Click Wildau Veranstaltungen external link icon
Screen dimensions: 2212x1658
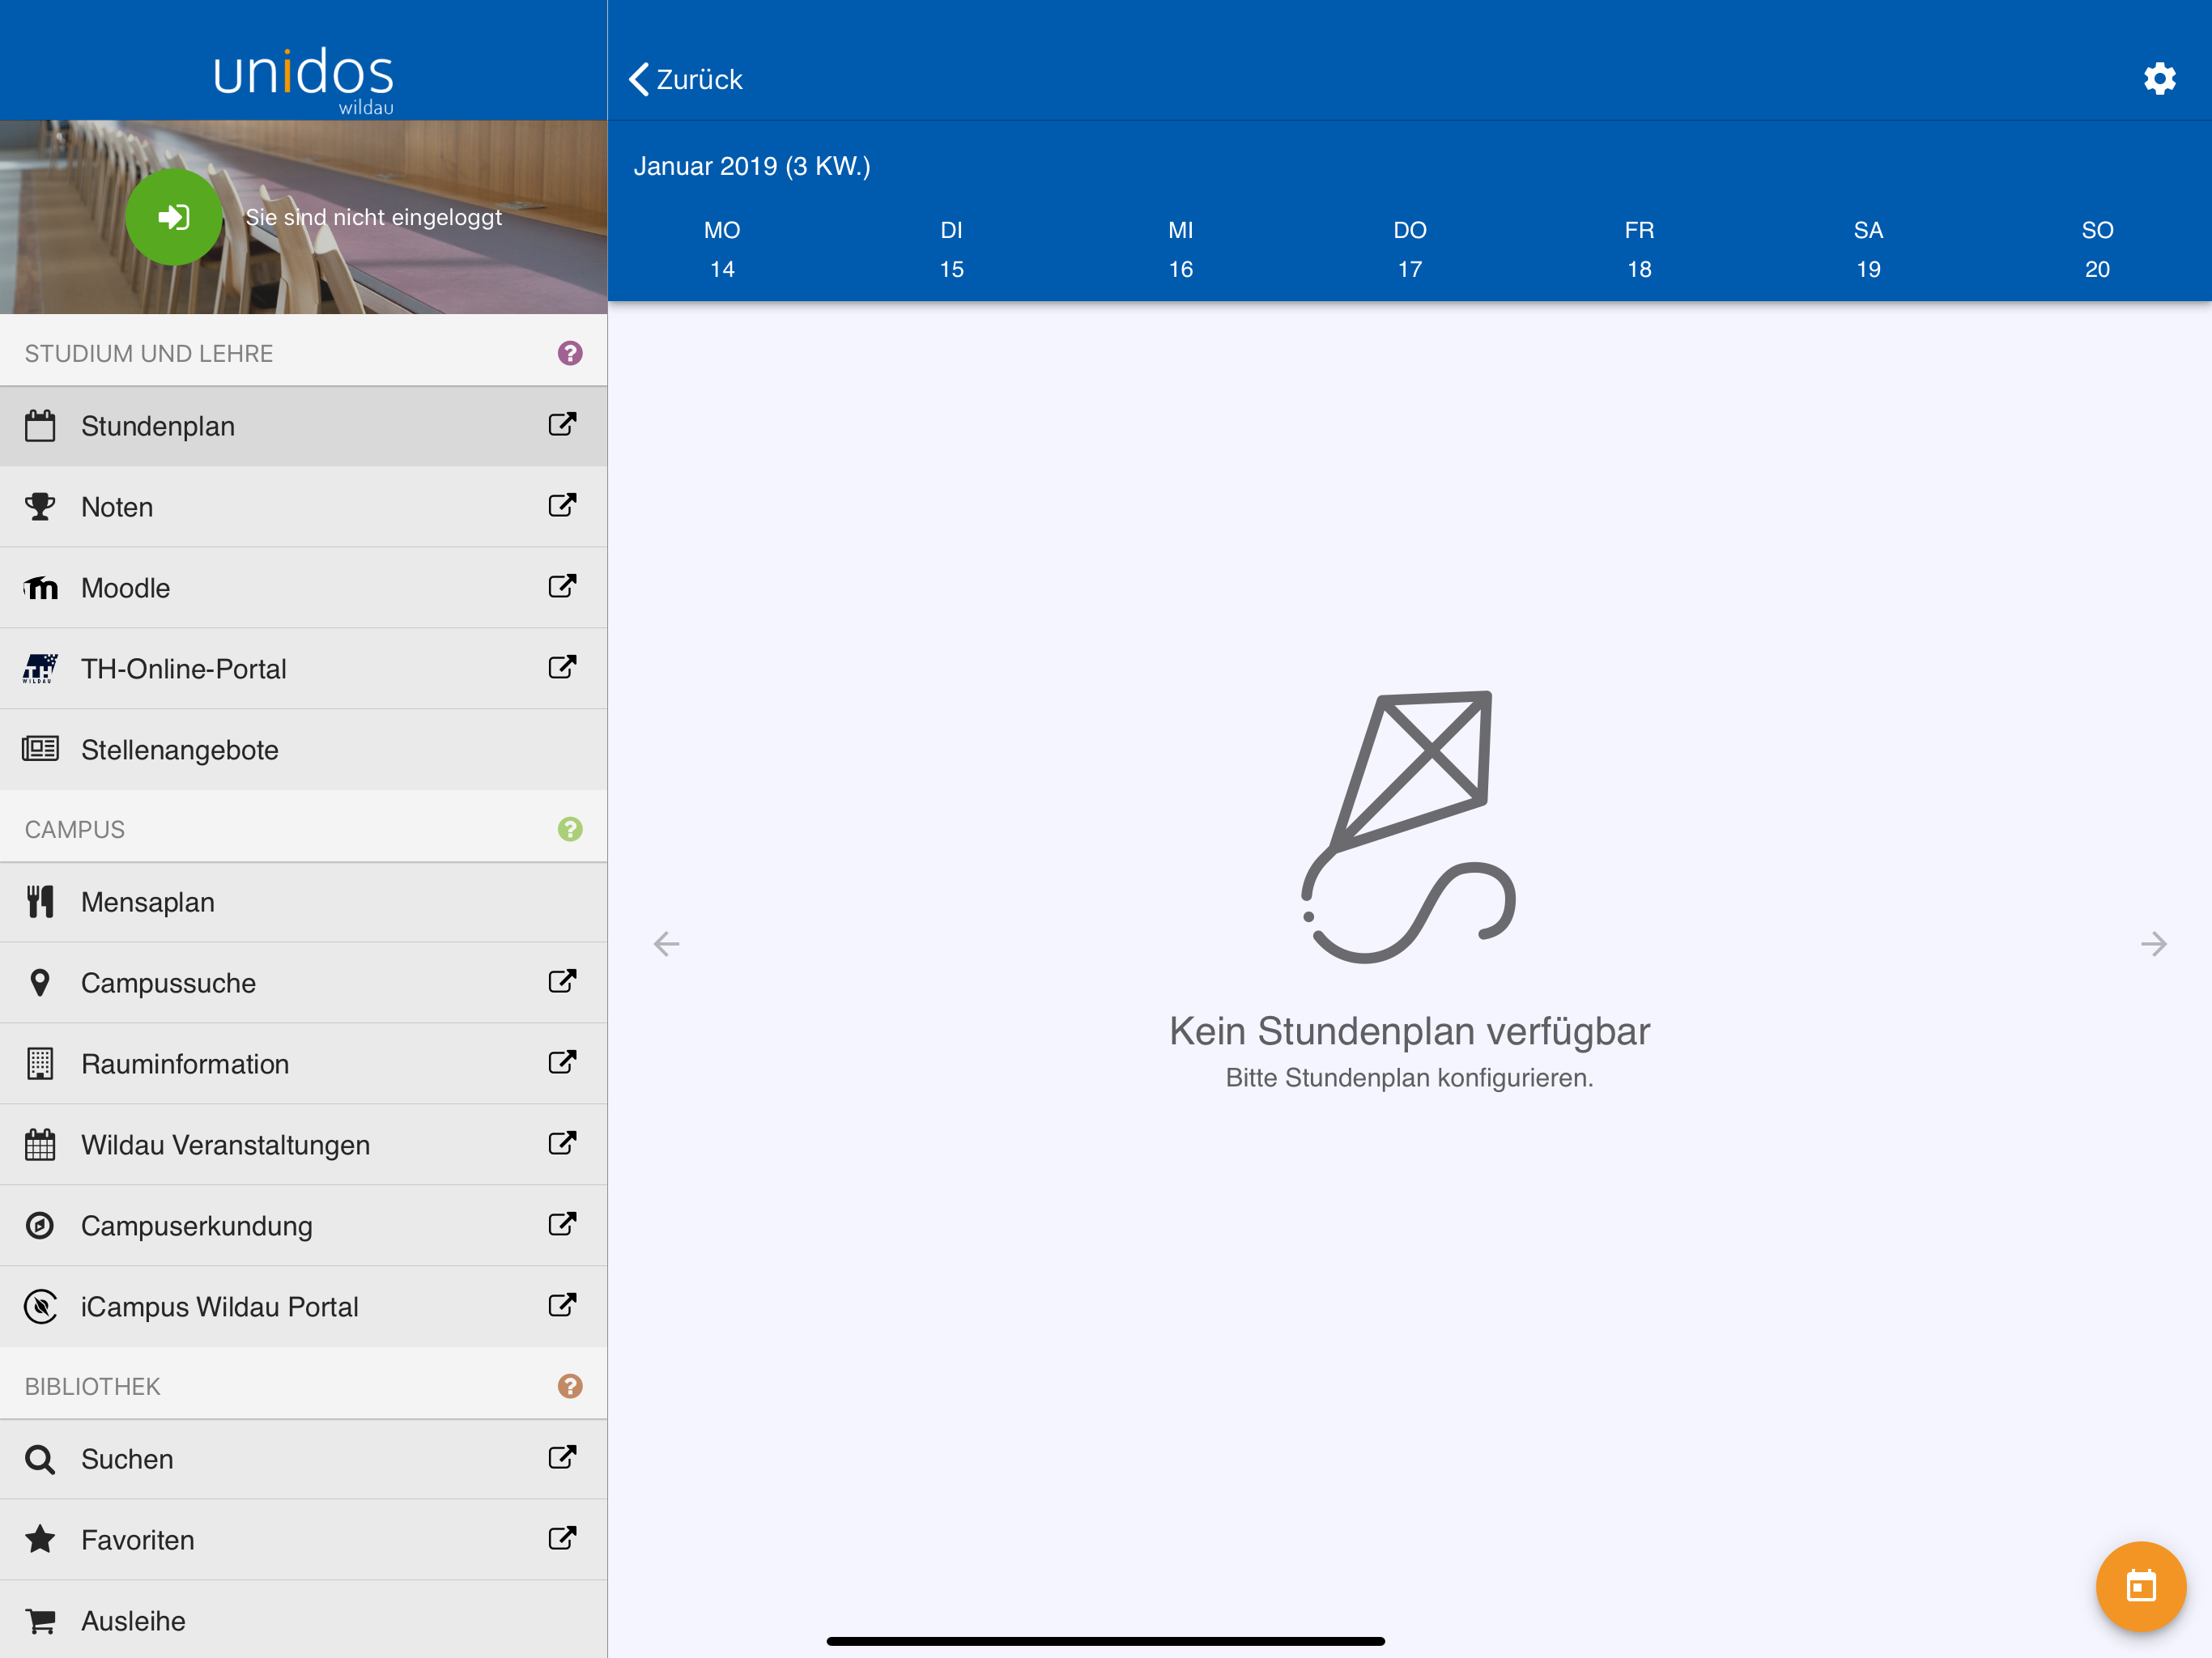[562, 1143]
